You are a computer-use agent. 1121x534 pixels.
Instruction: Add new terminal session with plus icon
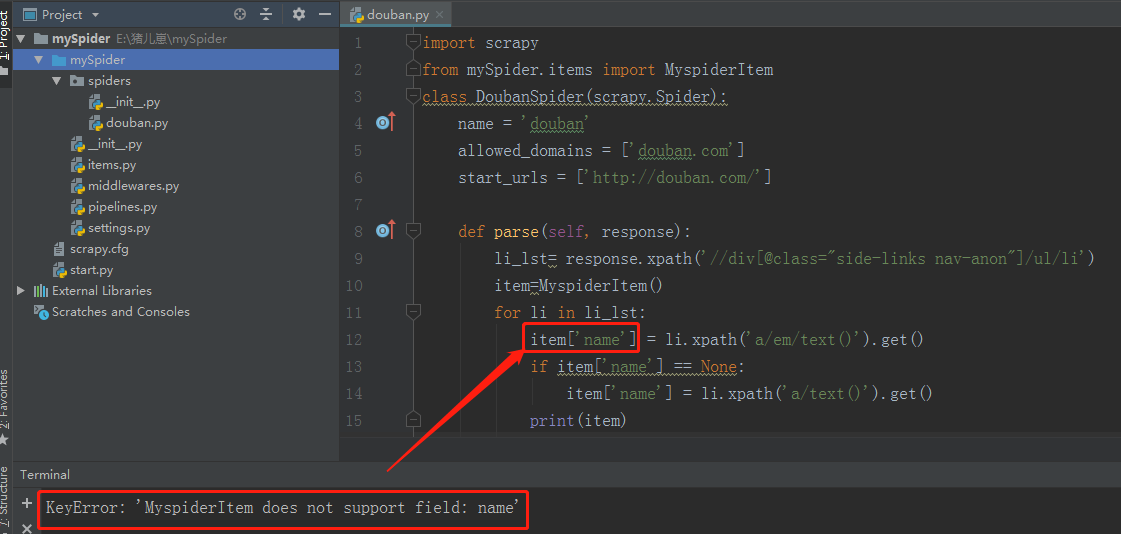(x=27, y=503)
